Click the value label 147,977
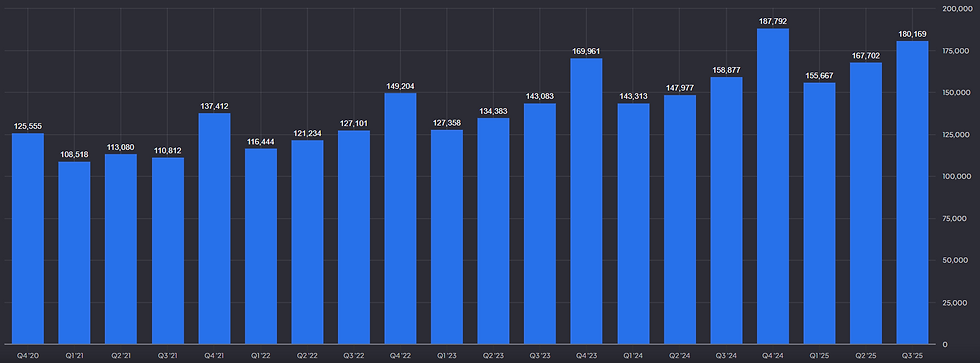This screenshot has height=363, width=980. coord(680,88)
